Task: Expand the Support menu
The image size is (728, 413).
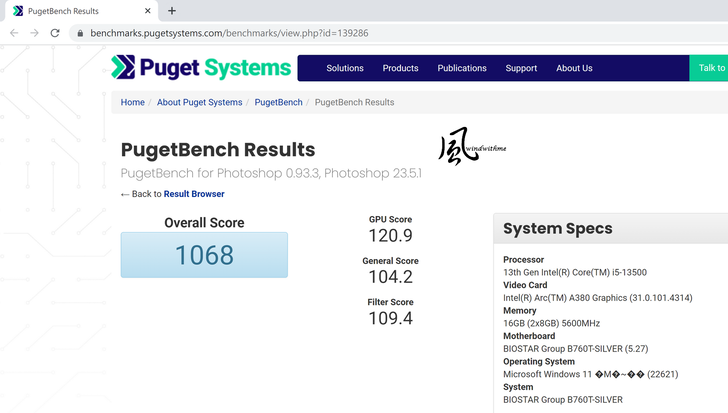Action: point(521,68)
